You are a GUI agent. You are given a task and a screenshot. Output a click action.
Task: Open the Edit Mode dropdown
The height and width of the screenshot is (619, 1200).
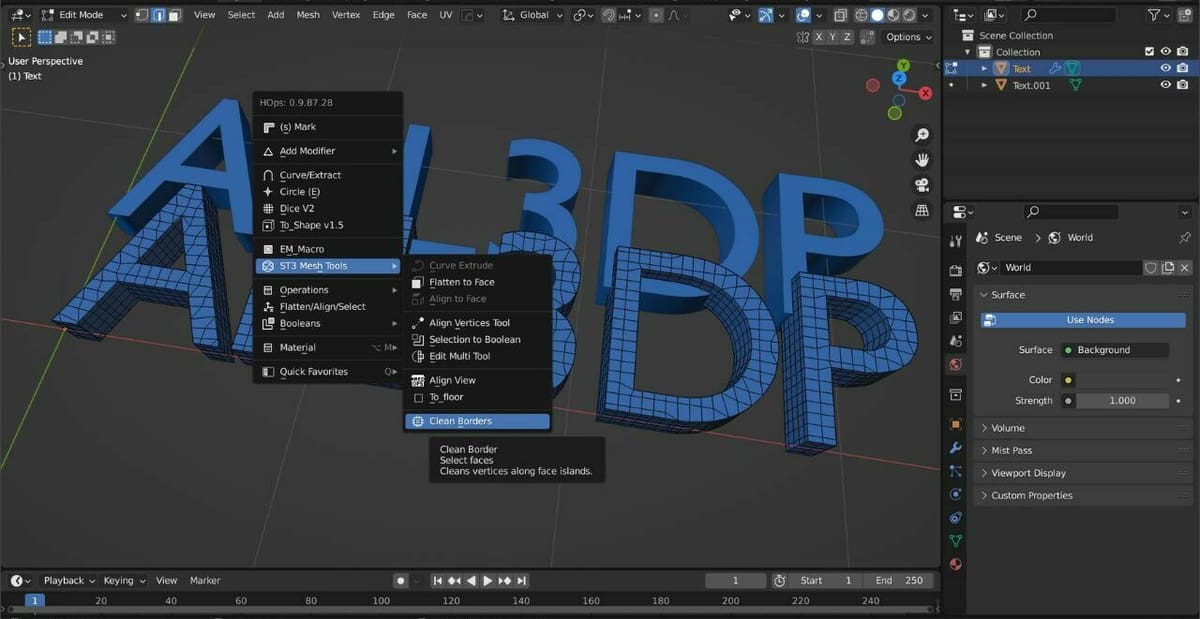click(85, 15)
